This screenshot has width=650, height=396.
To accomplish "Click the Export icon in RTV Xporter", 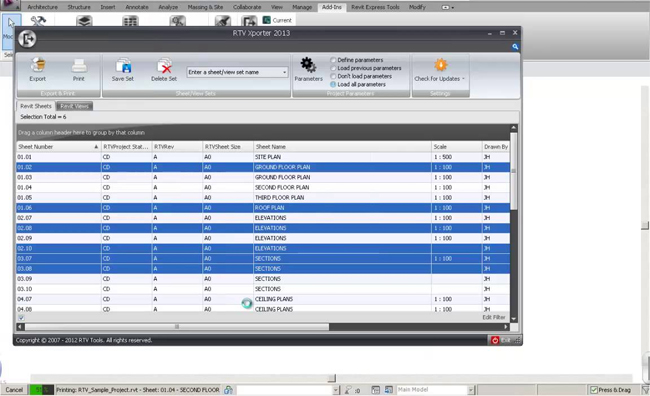I will [38, 65].
